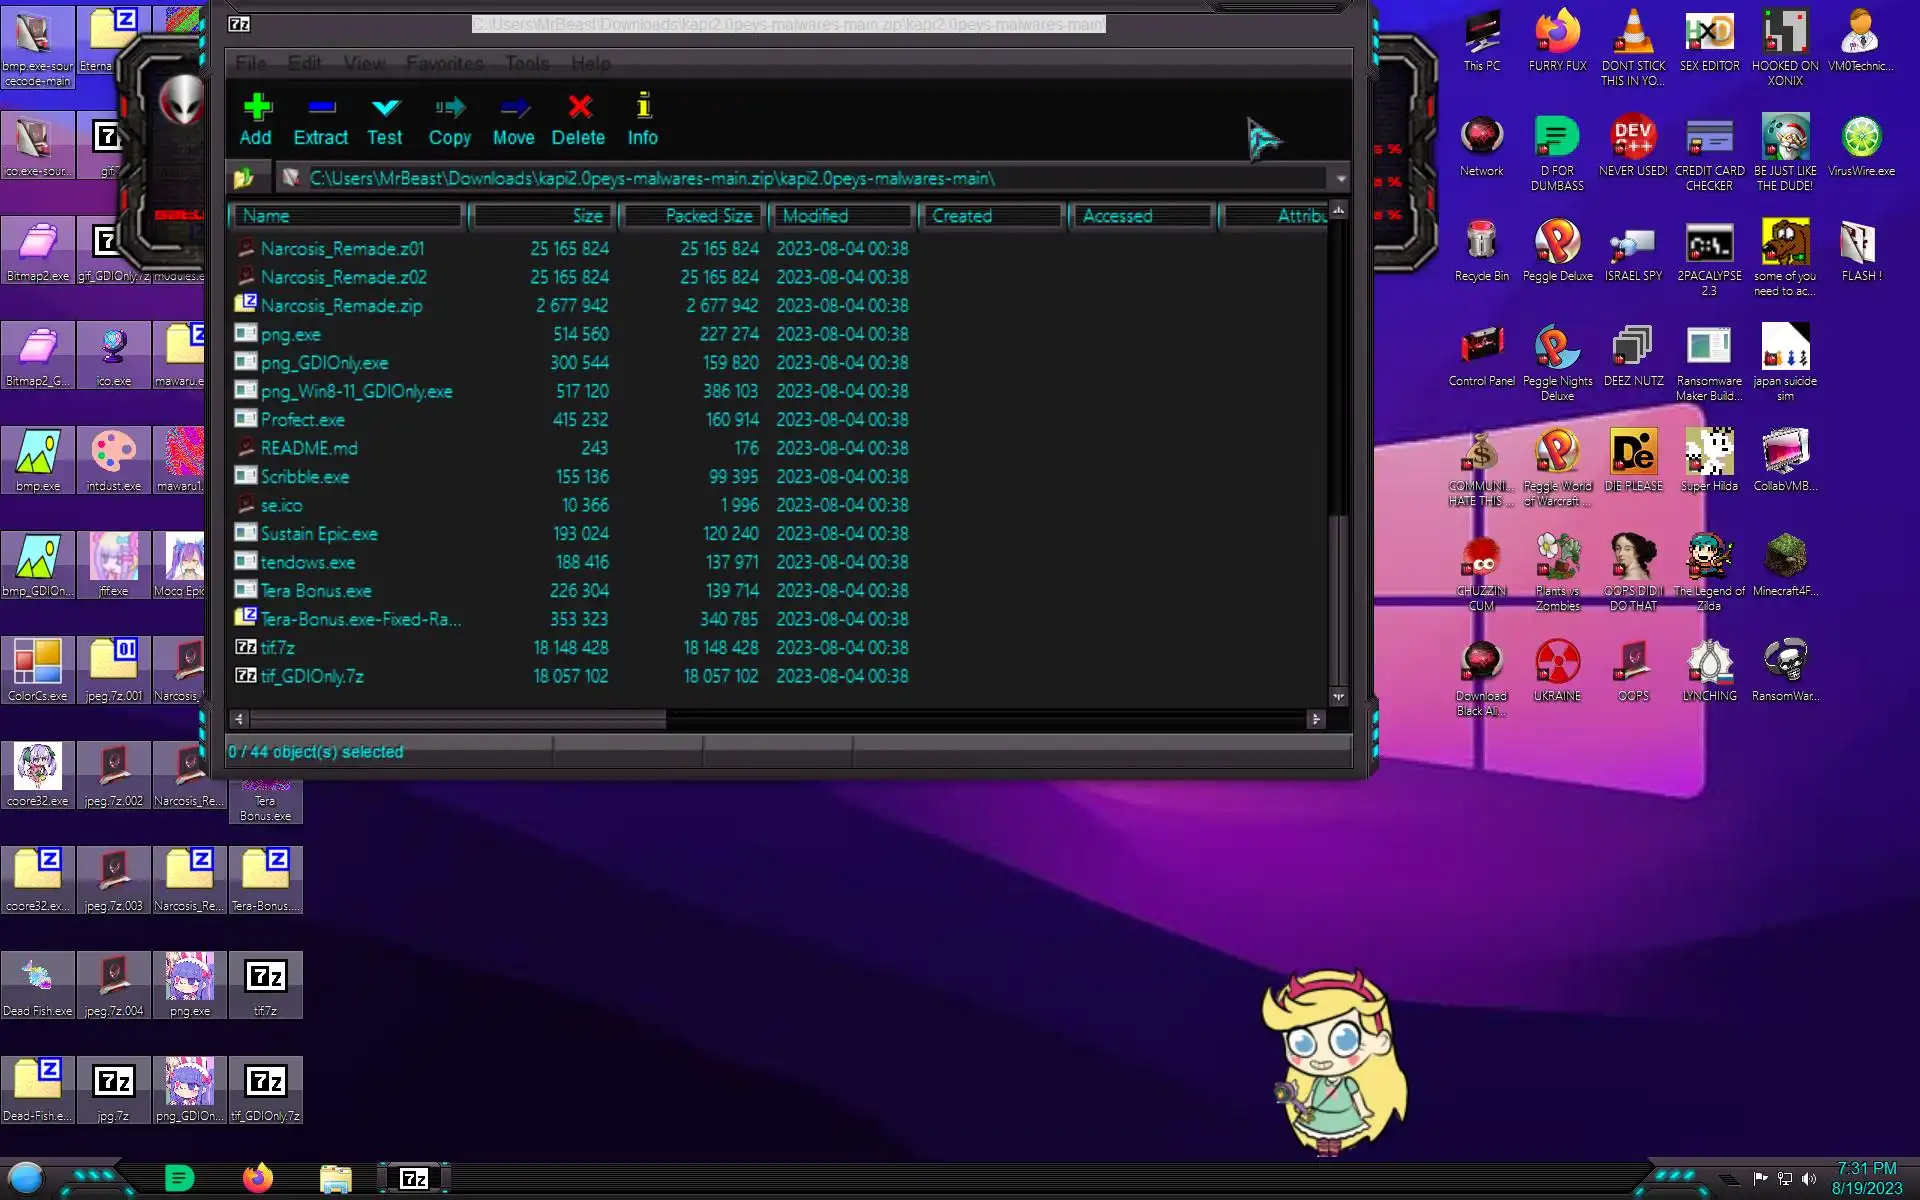1920x1200 pixels.
Task: Click the horizontal scrollbar right arrow
Action: pos(1316,719)
